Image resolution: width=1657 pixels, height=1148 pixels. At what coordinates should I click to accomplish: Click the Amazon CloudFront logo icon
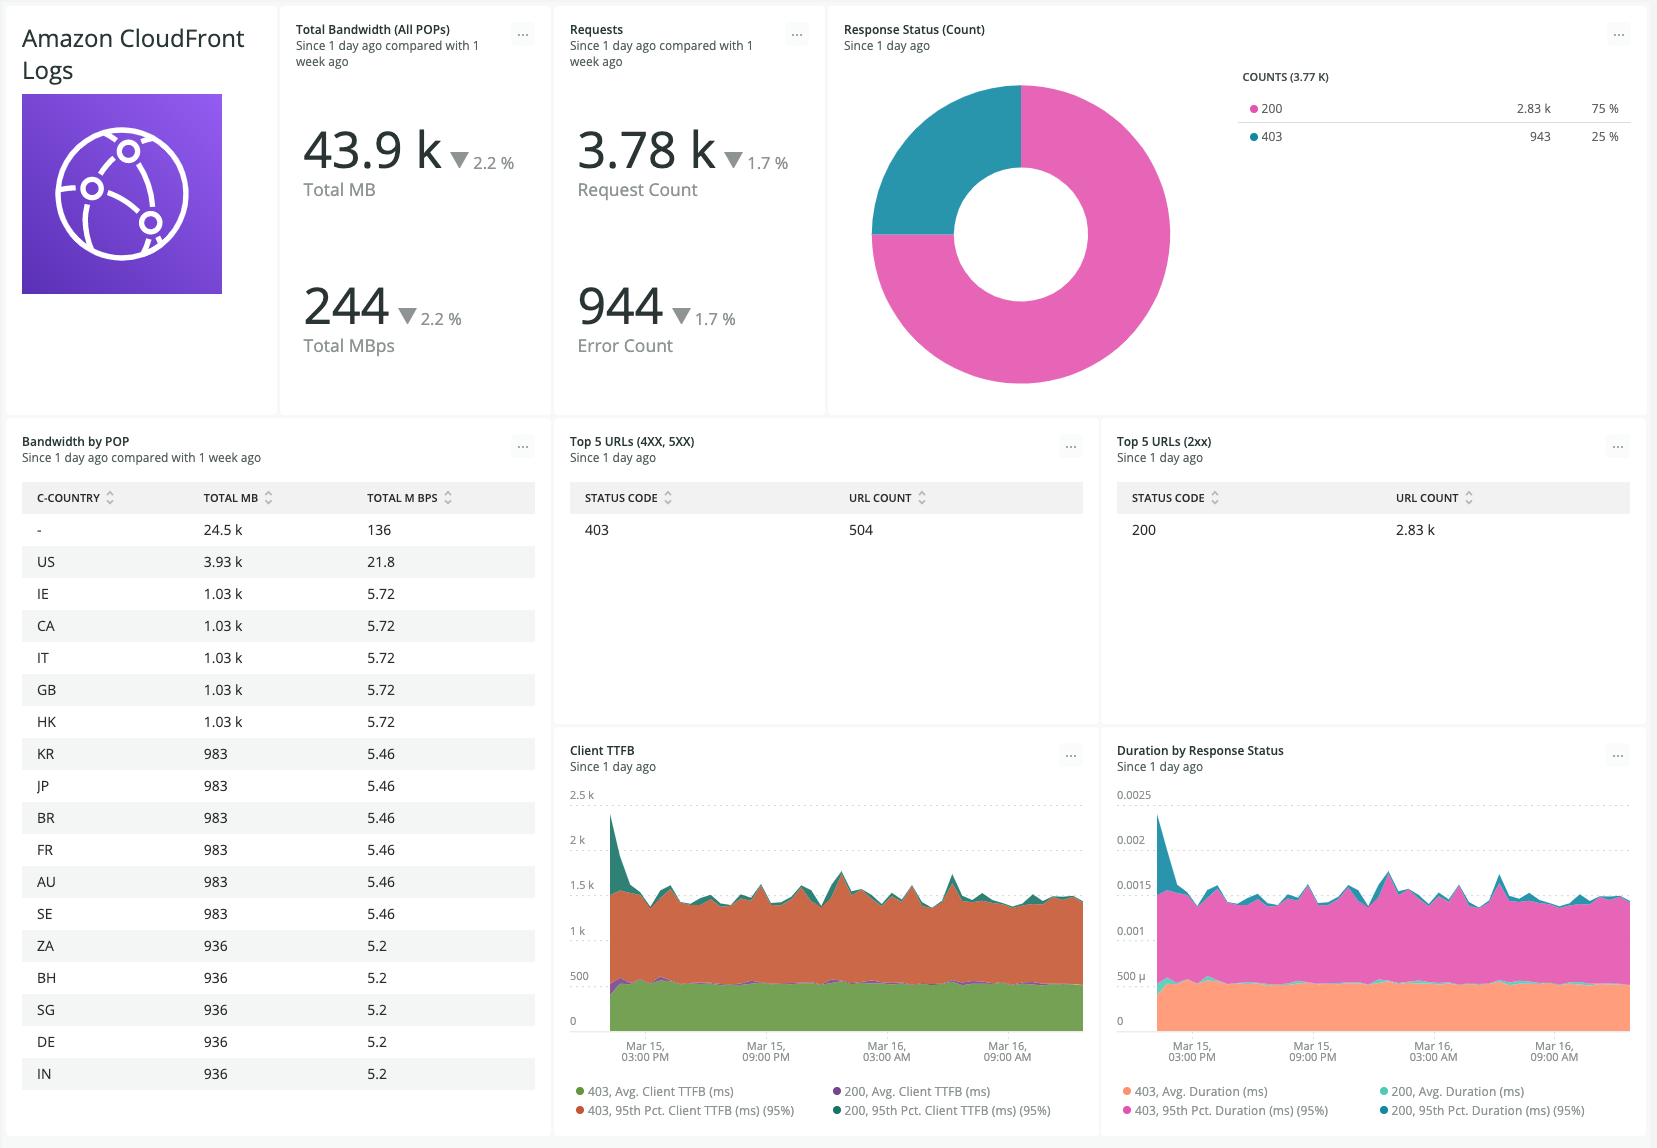point(121,194)
